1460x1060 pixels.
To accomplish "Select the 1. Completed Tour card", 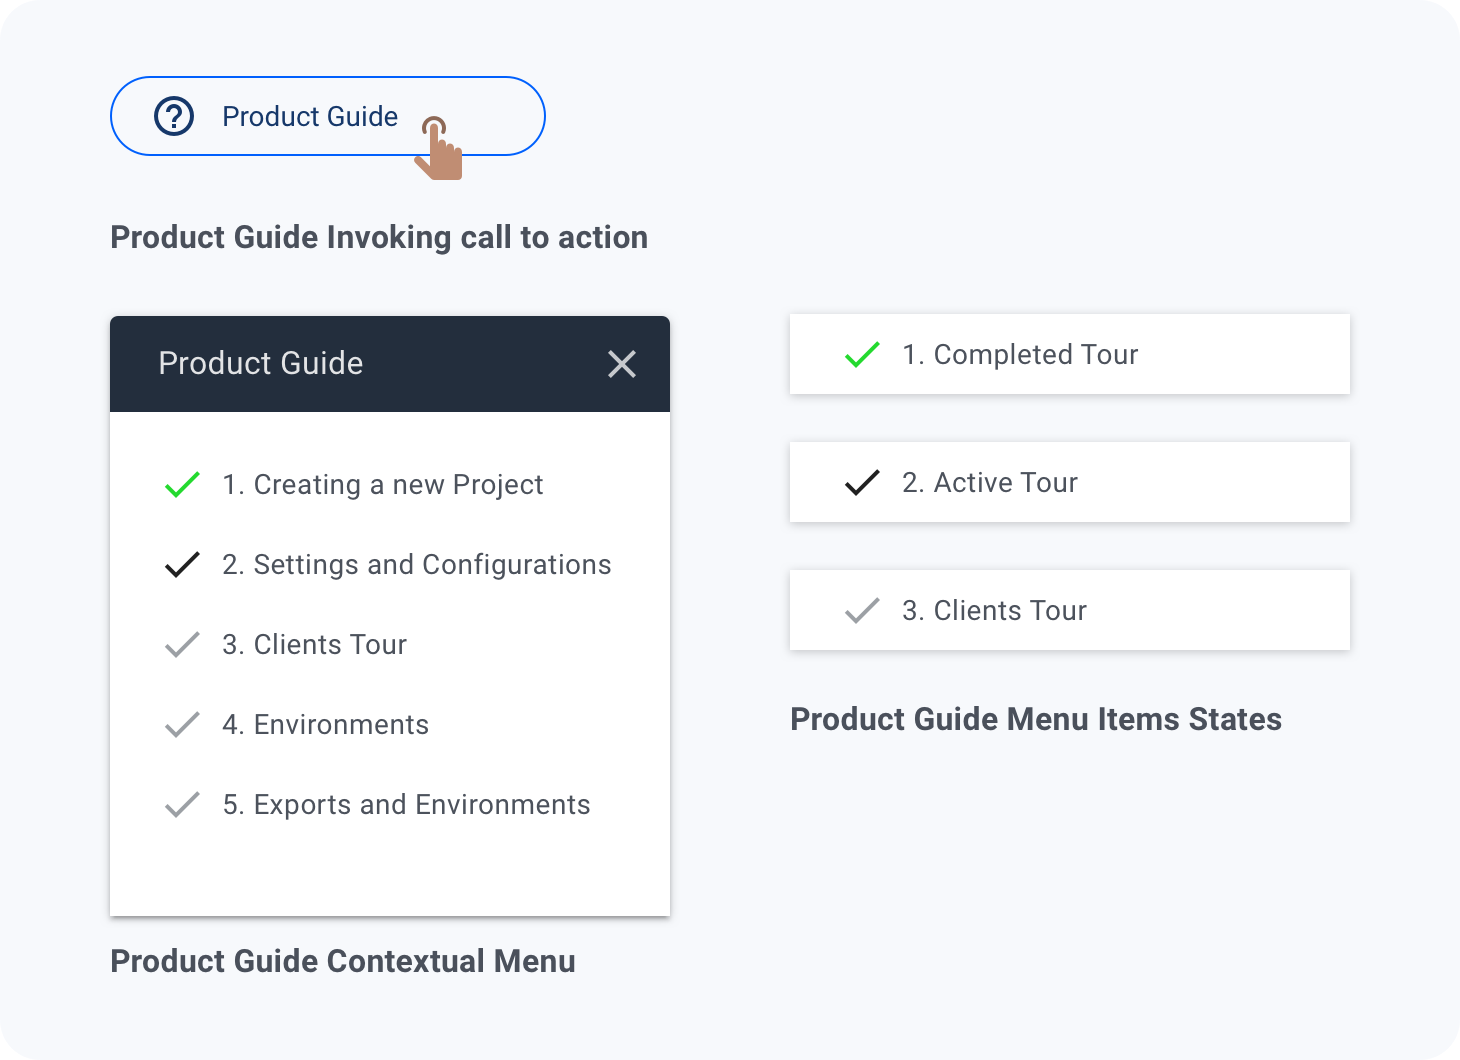I will (x=1070, y=355).
